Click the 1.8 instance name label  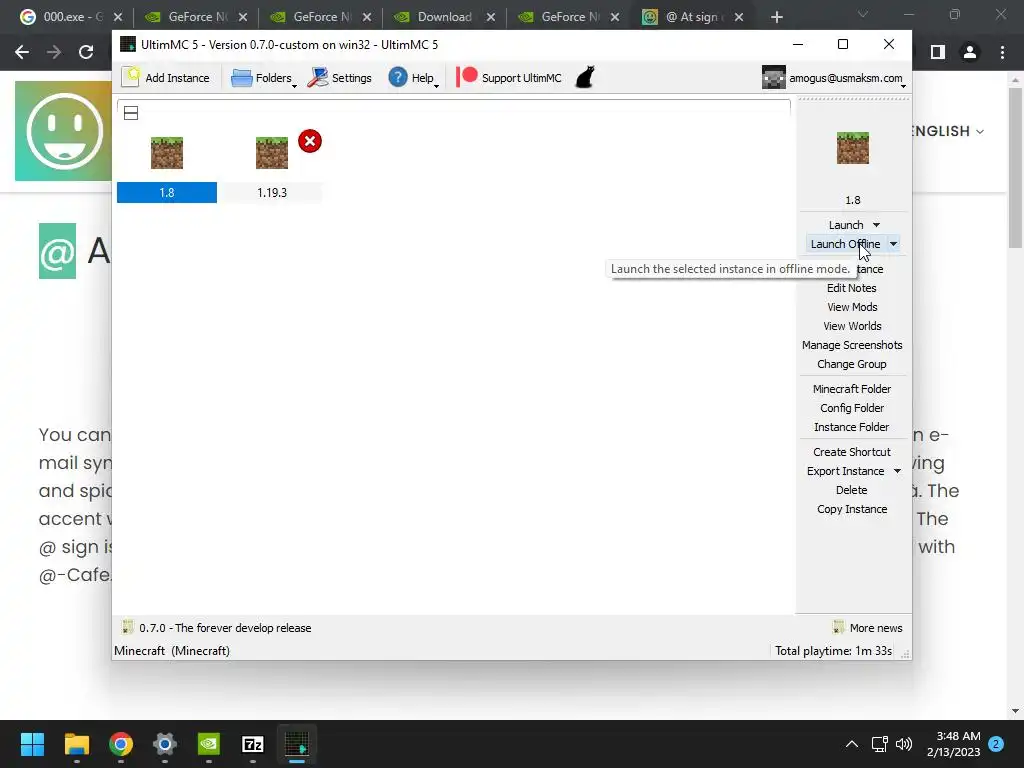pos(167,193)
